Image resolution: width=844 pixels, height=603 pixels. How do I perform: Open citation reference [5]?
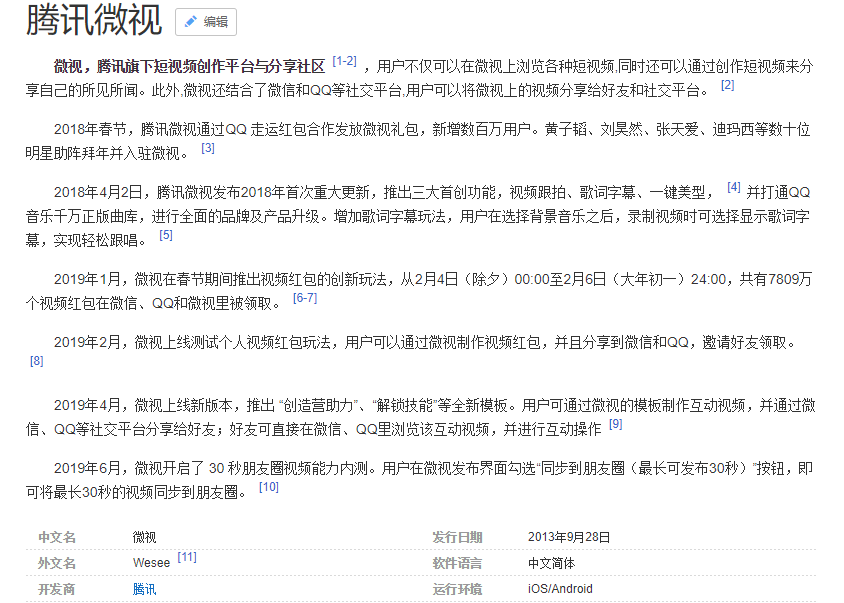[166, 235]
